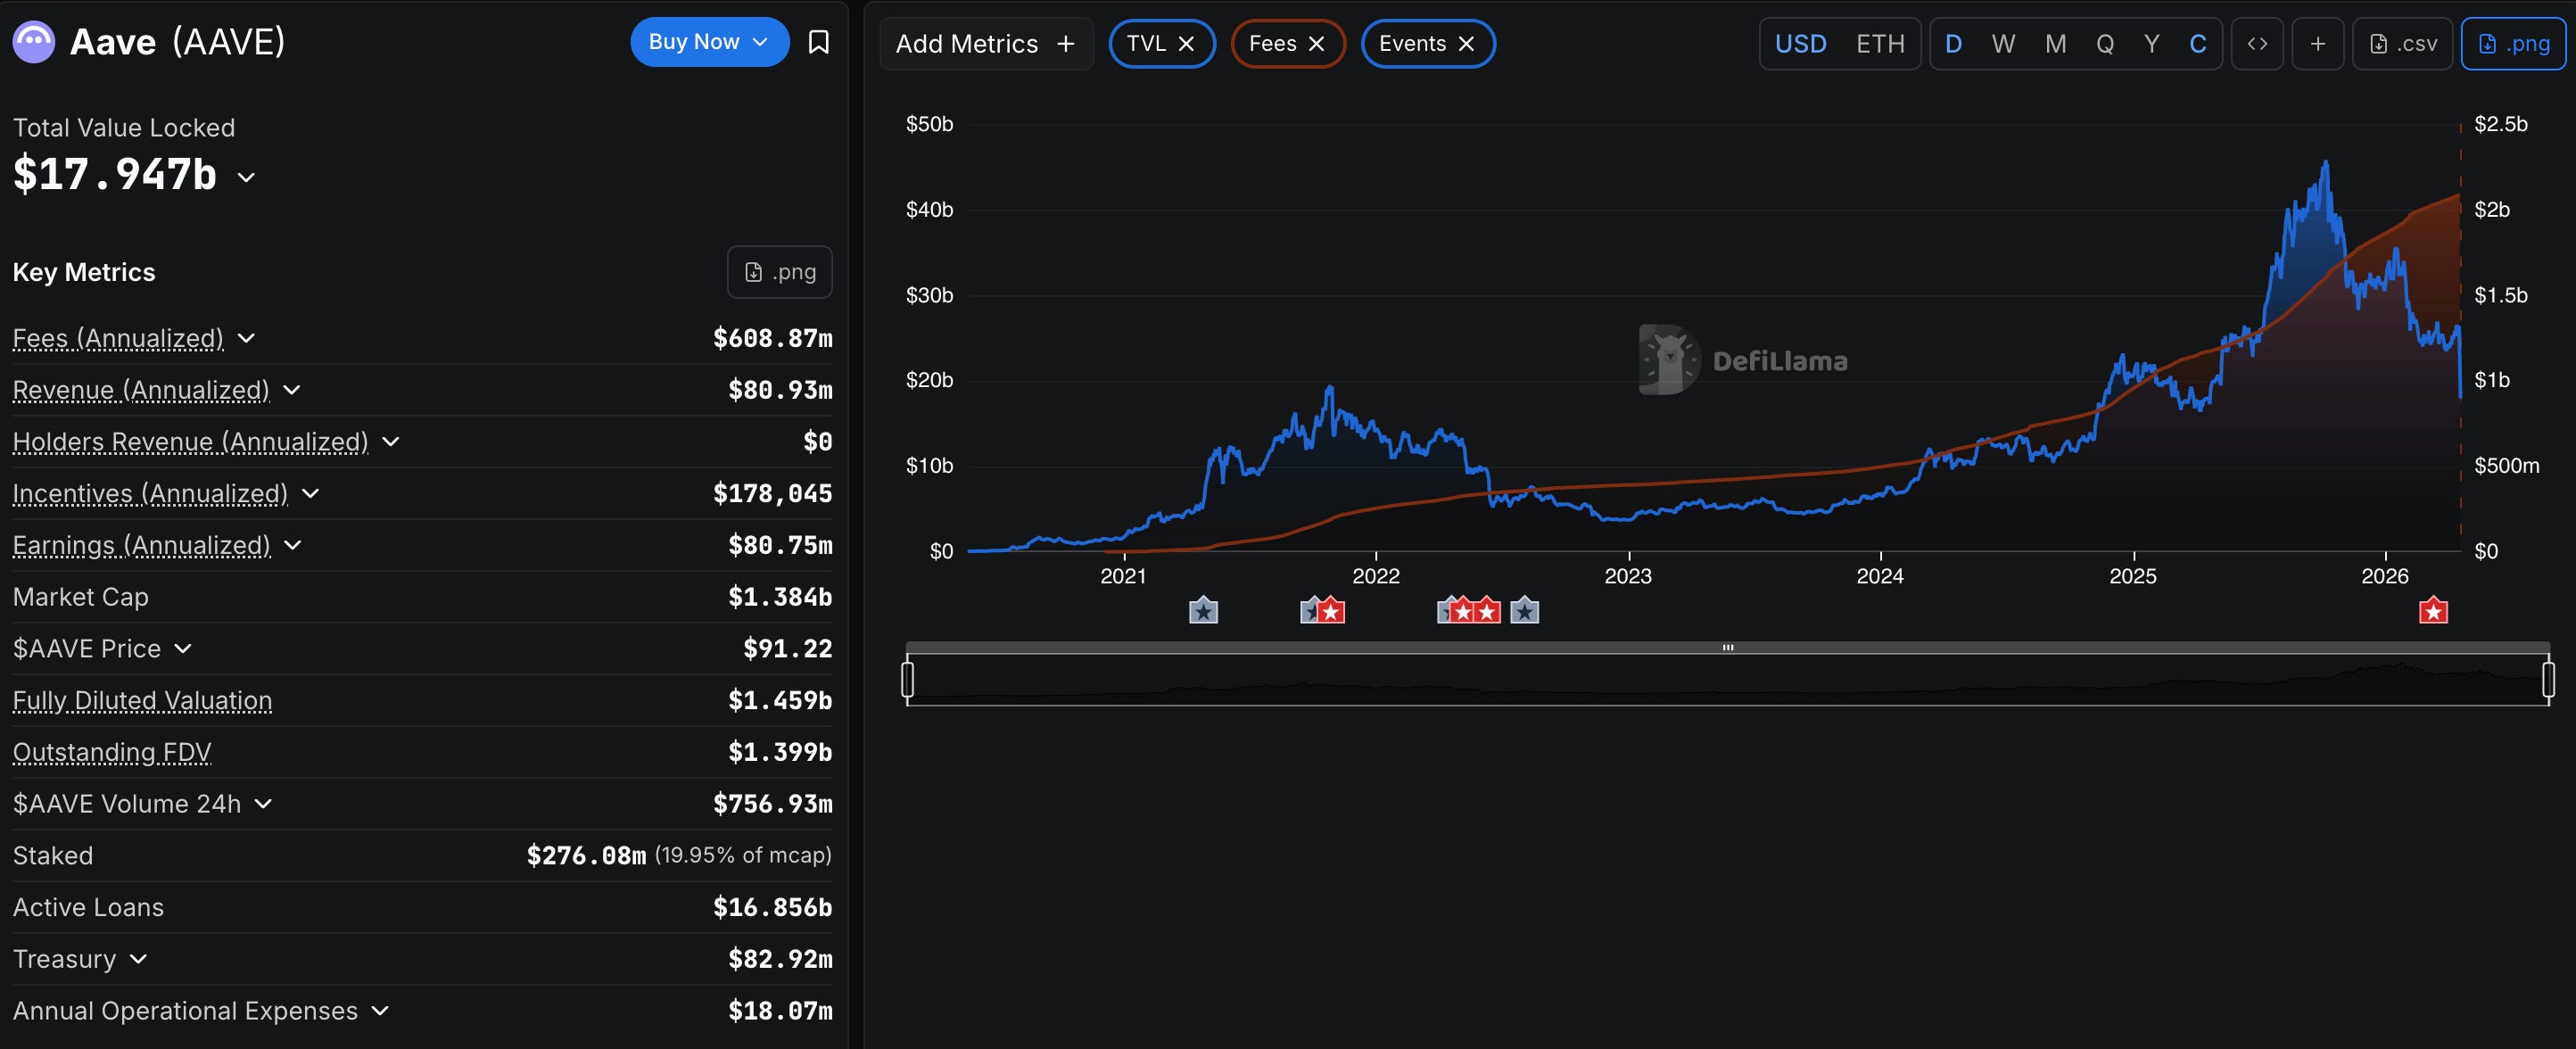Viewport: 2576px width, 1049px height.
Task: Click the 2023 x-axis label
Action: coord(1628,576)
